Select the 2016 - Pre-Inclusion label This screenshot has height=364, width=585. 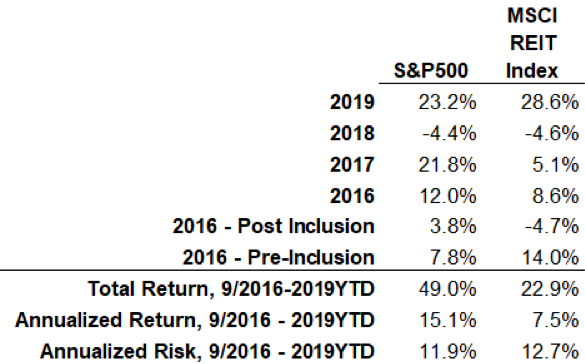278,257
